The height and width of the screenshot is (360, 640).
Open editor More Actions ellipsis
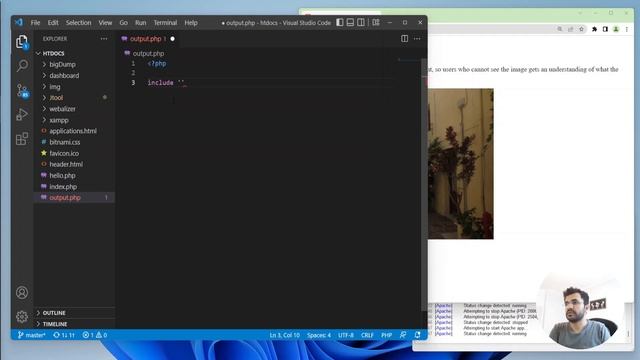(417, 38)
